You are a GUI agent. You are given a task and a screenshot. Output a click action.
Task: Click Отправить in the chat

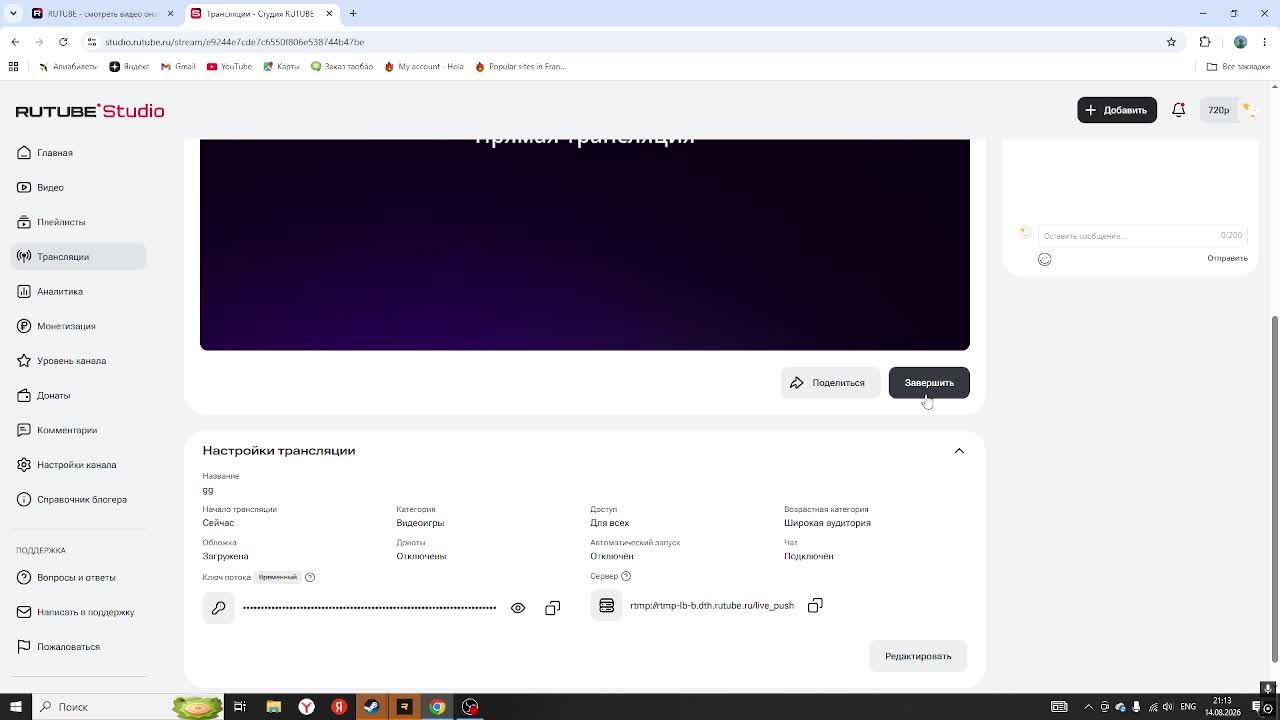pyautogui.click(x=1227, y=259)
